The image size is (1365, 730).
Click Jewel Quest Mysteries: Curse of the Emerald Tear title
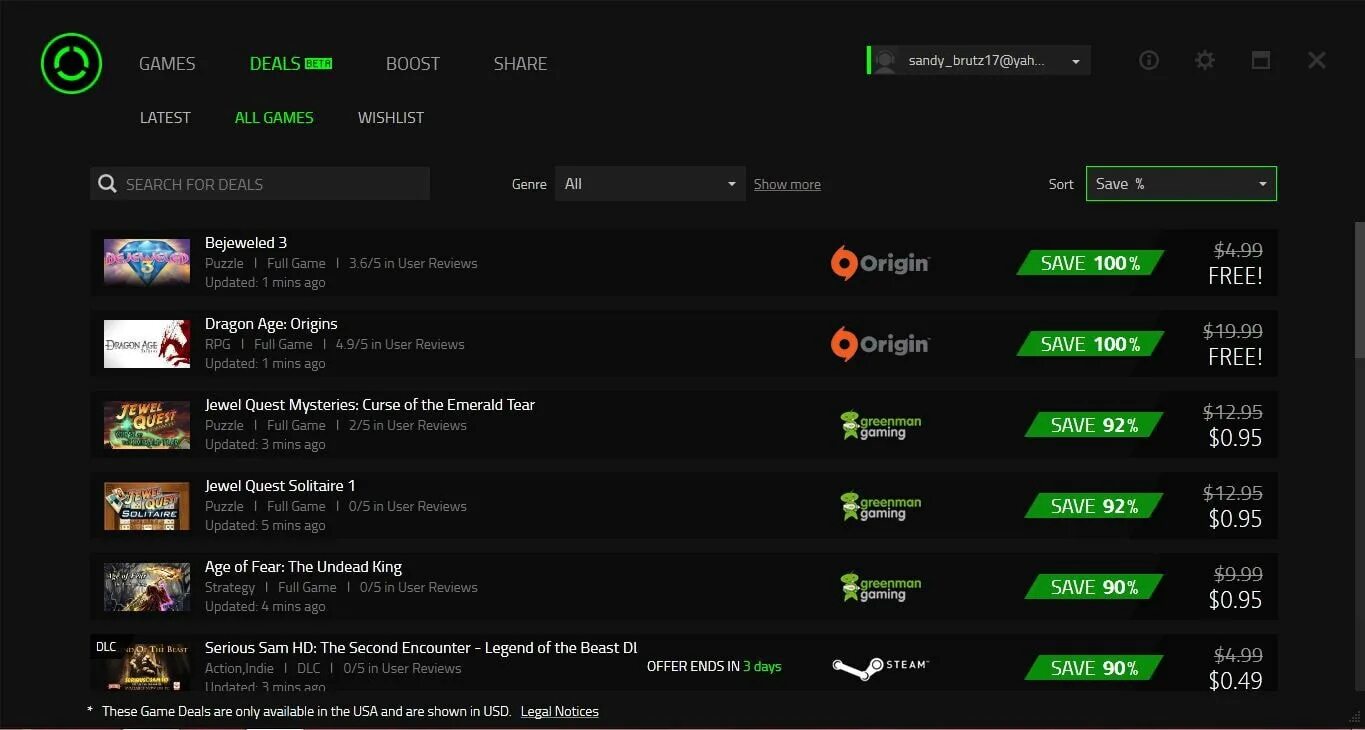(370, 405)
